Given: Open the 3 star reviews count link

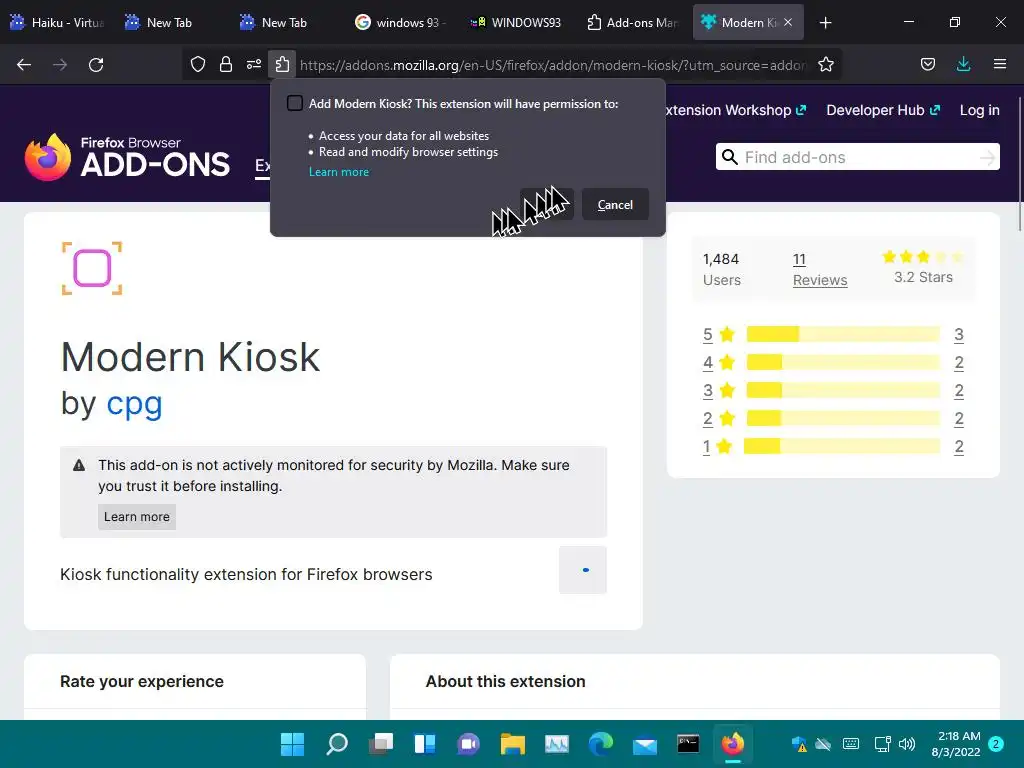Looking at the screenshot, I should [959, 391].
